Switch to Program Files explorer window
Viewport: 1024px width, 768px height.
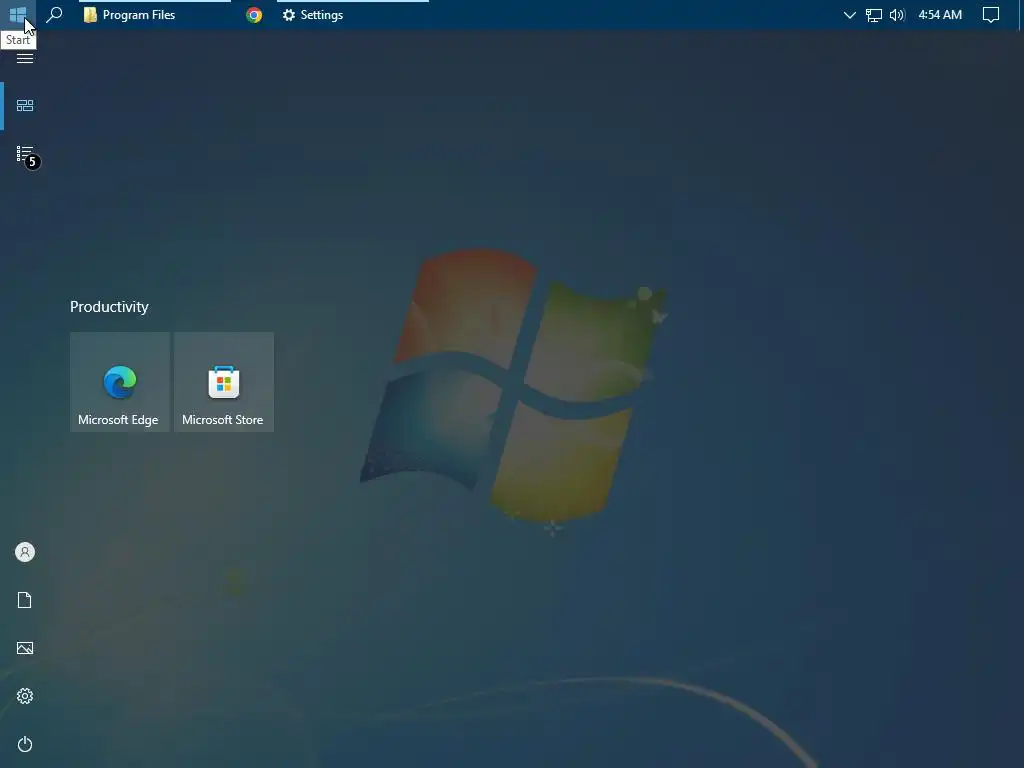click(x=155, y=14)
